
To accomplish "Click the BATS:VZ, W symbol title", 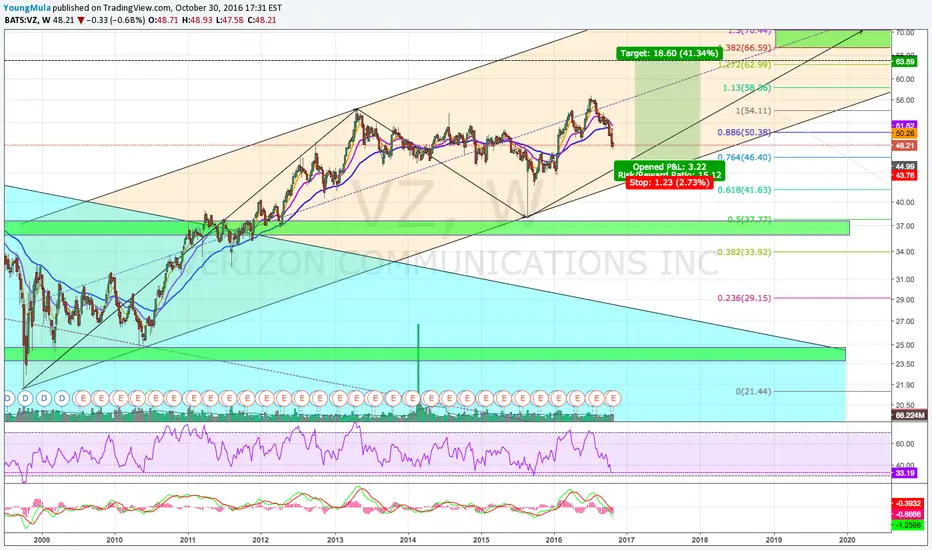I will 27,20.
